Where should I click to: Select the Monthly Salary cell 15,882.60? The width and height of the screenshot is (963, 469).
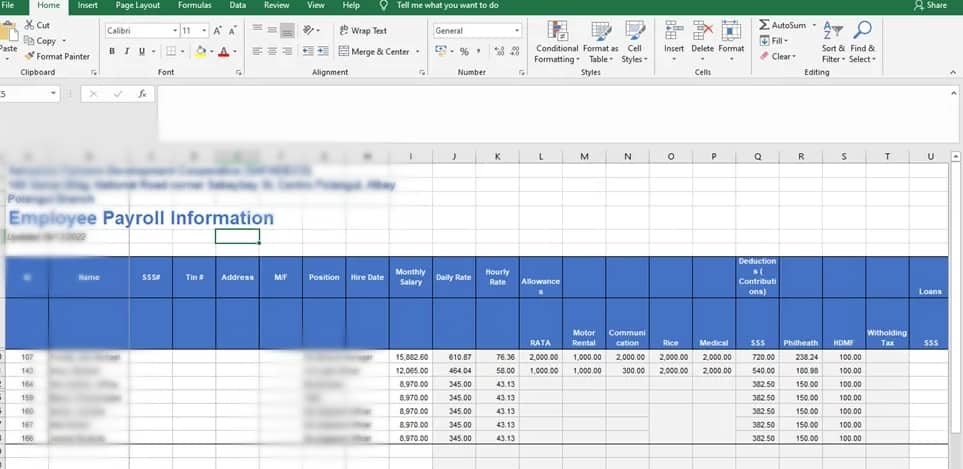411,357
